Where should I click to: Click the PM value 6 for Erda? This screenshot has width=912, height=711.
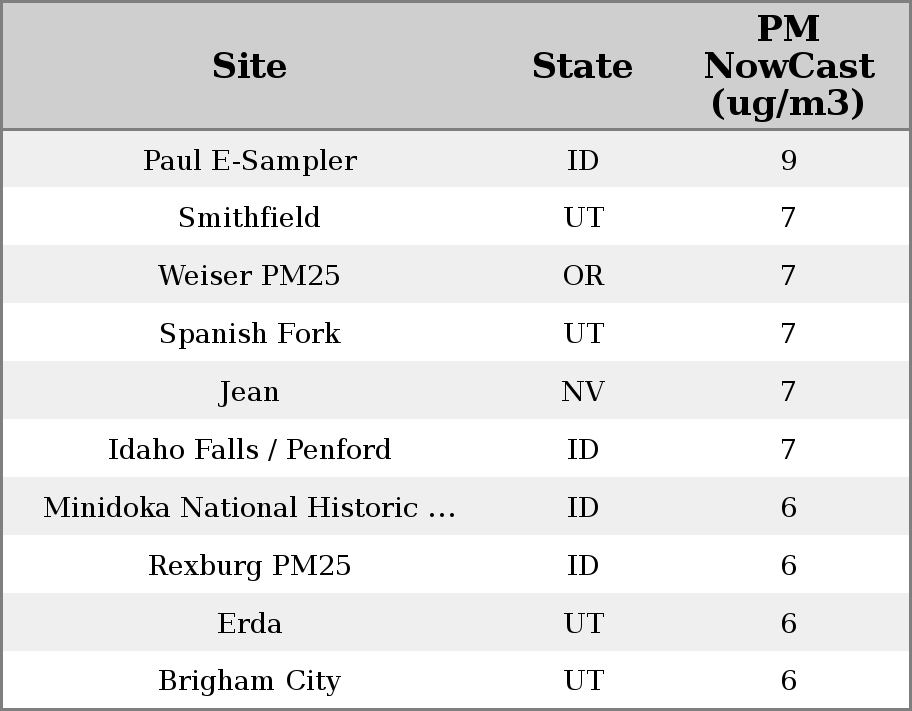click(788, 624)
